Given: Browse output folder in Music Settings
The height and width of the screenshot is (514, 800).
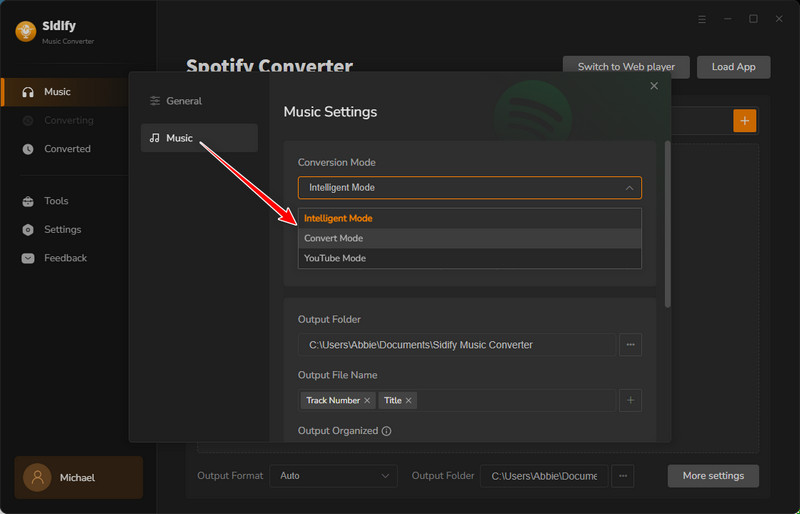Looking at the screenshot, I should coord(631,345).
